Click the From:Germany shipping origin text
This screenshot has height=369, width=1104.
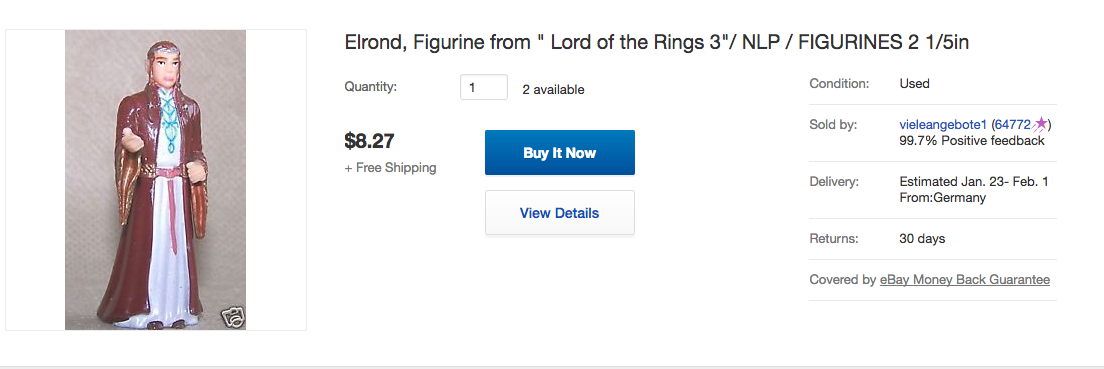(942, 198)
